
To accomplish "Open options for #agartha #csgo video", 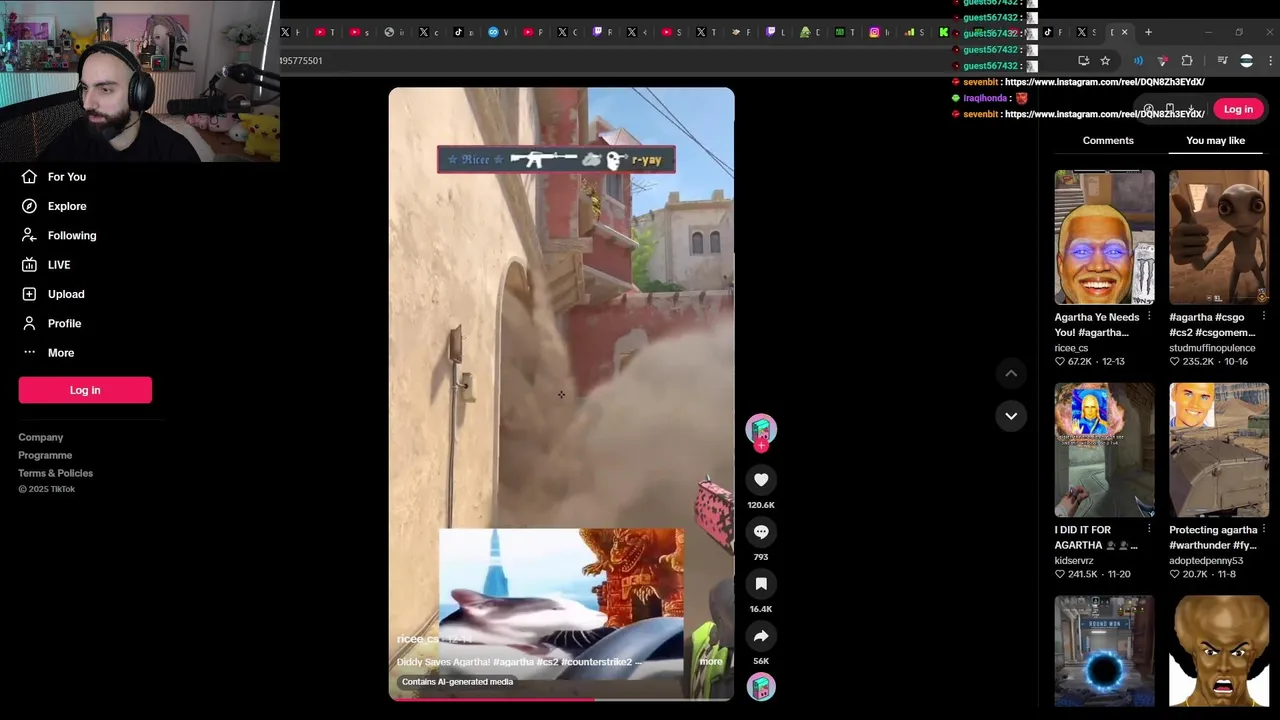I will (x=1264, y=317).
